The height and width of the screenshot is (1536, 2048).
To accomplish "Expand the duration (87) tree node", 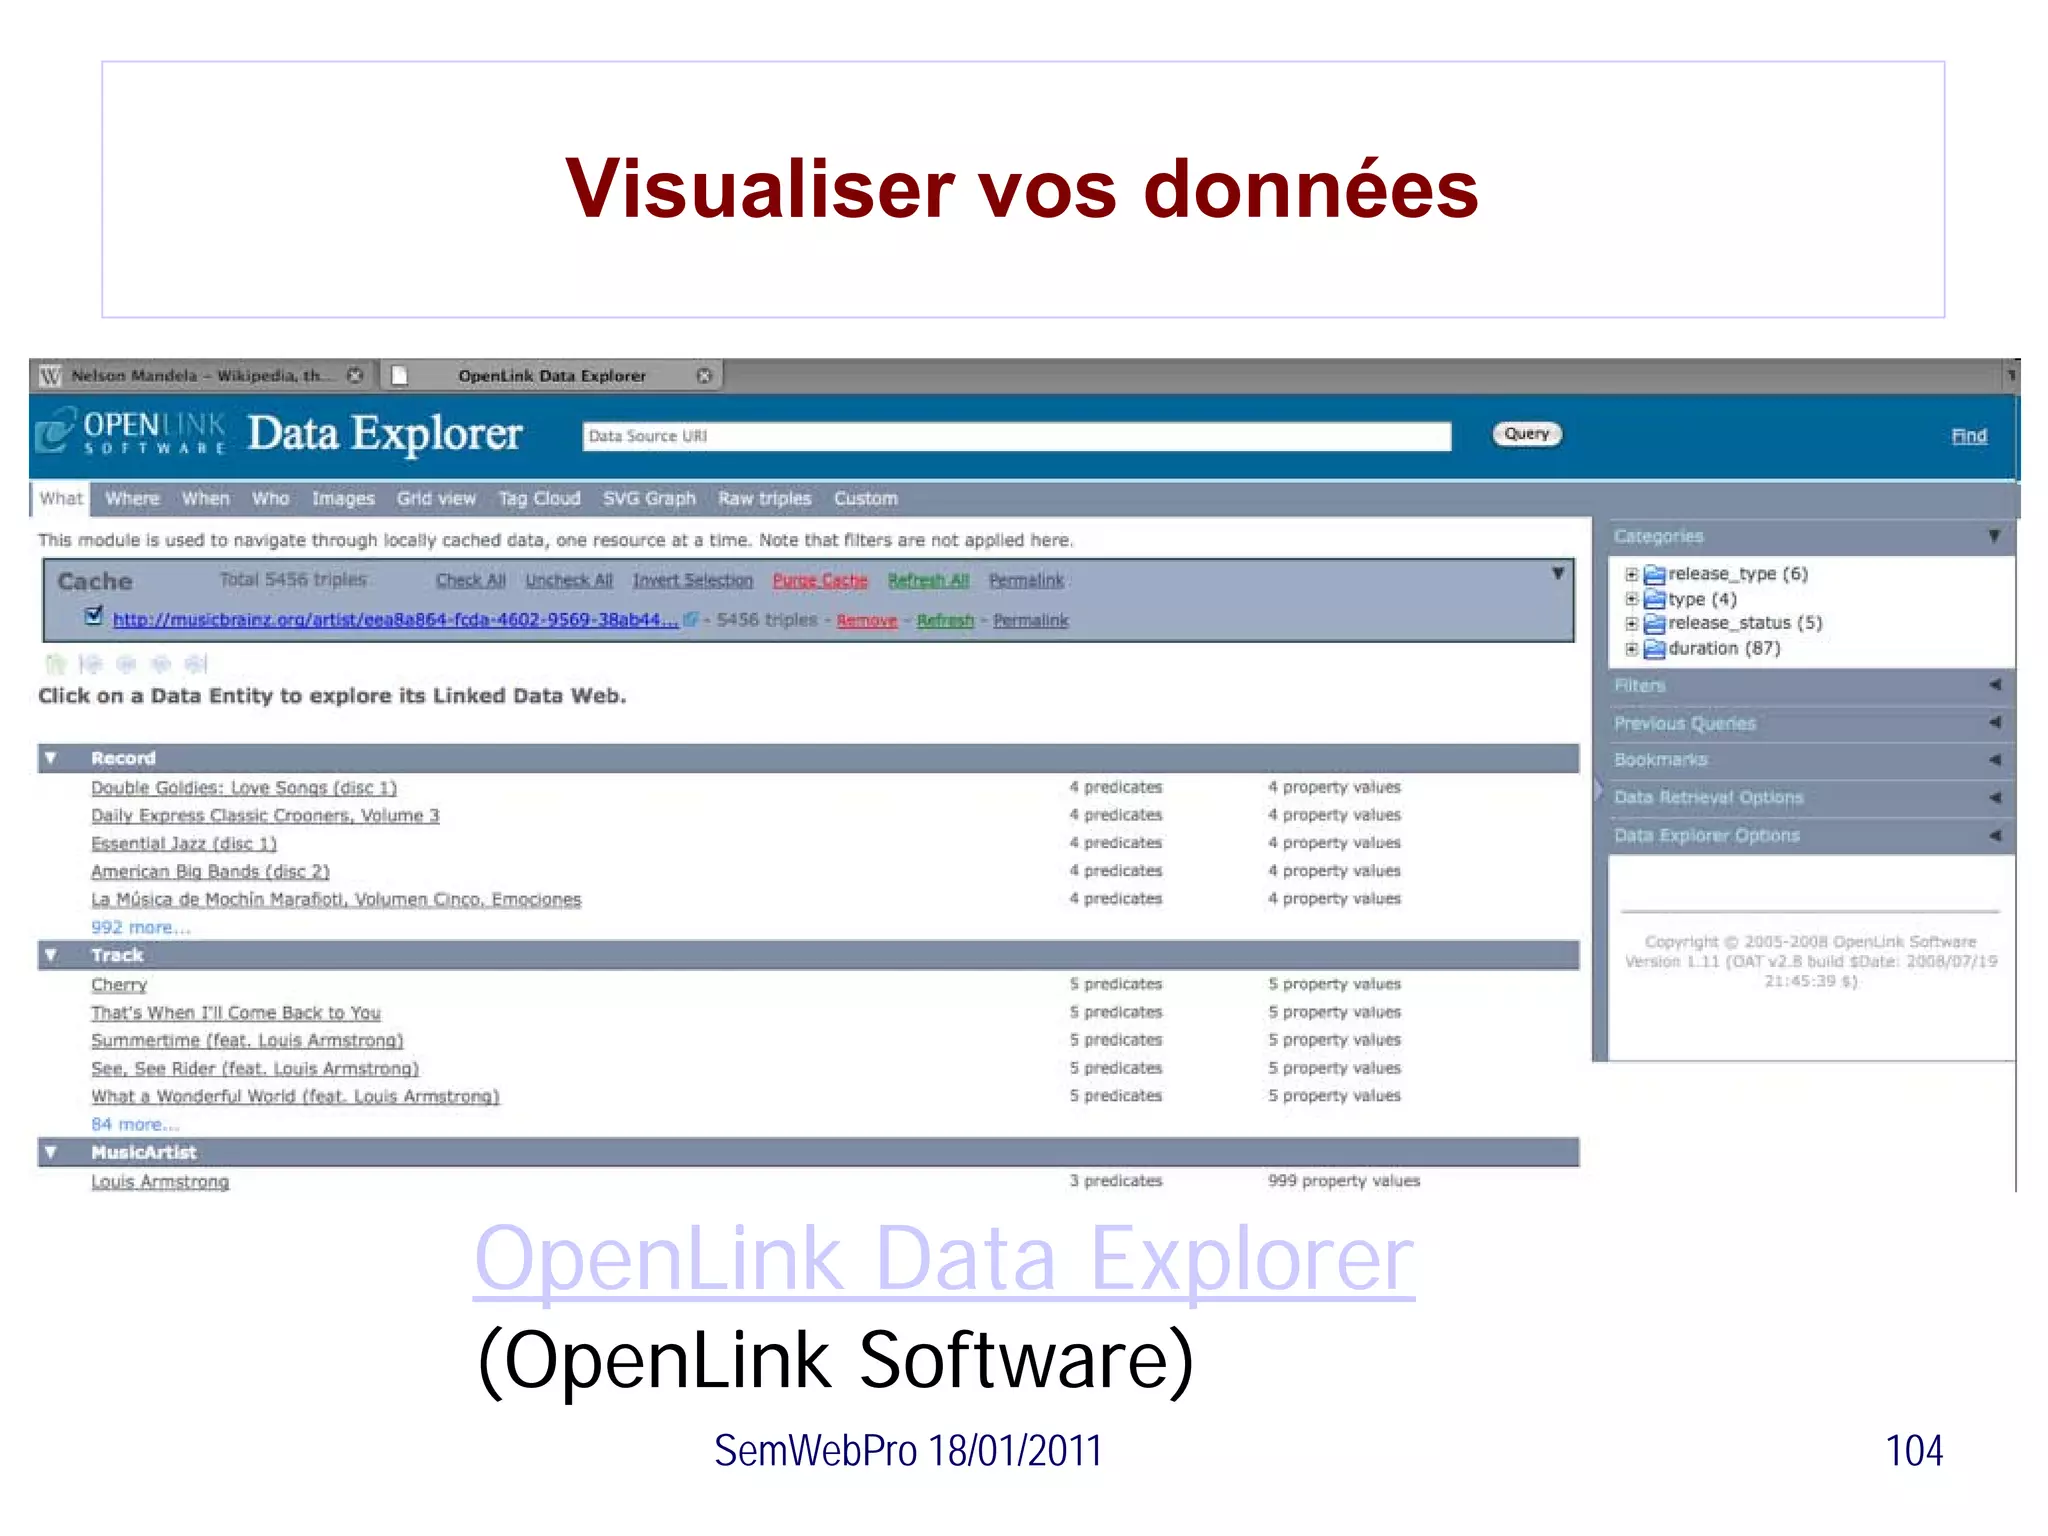I will click(x=1631, y=648).
